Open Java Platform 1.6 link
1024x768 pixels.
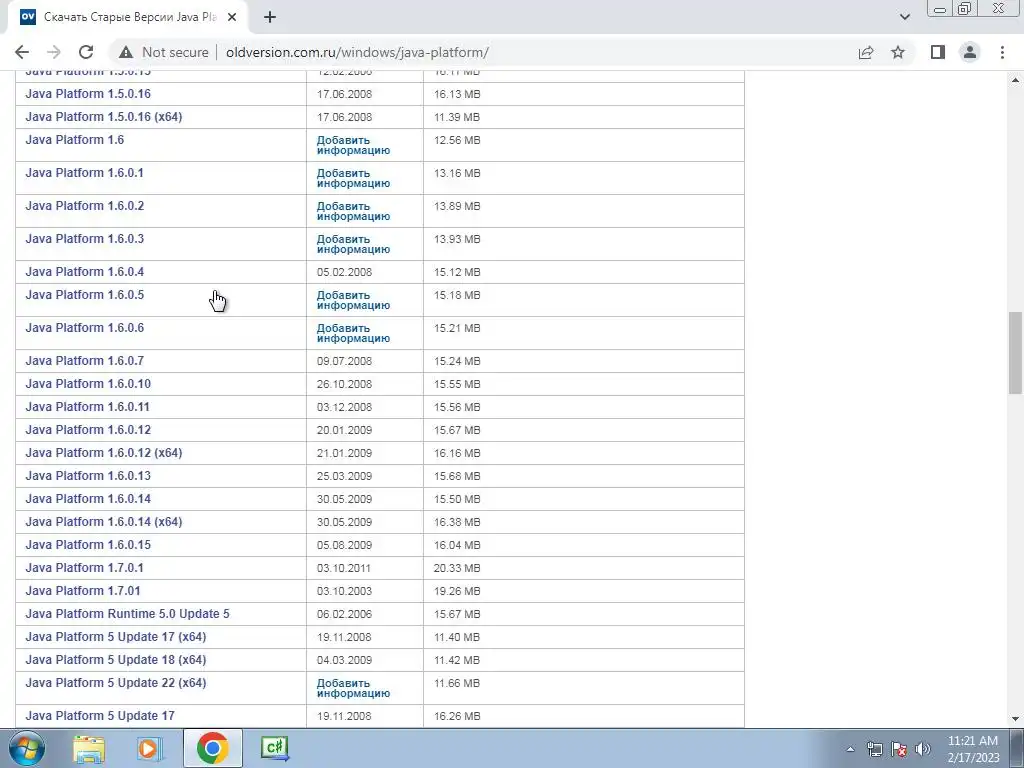click(x=74, y=140)
